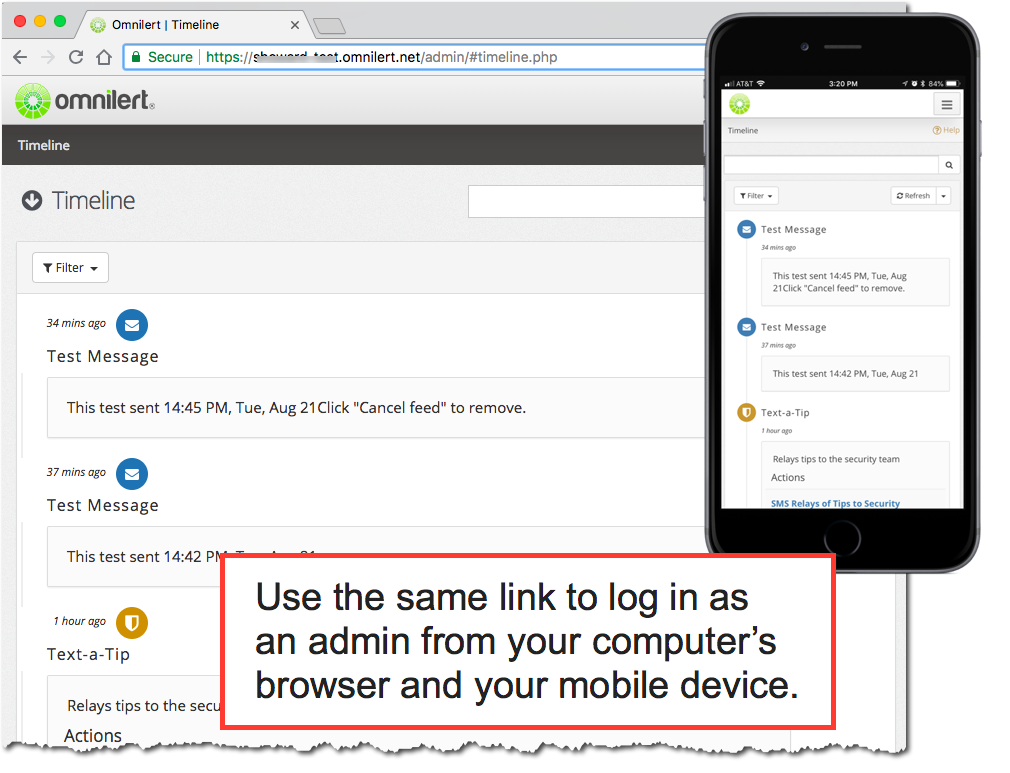
Task: Tap the Text-a-Tip shield icon on the phone
Action: [x=746, y=412]
